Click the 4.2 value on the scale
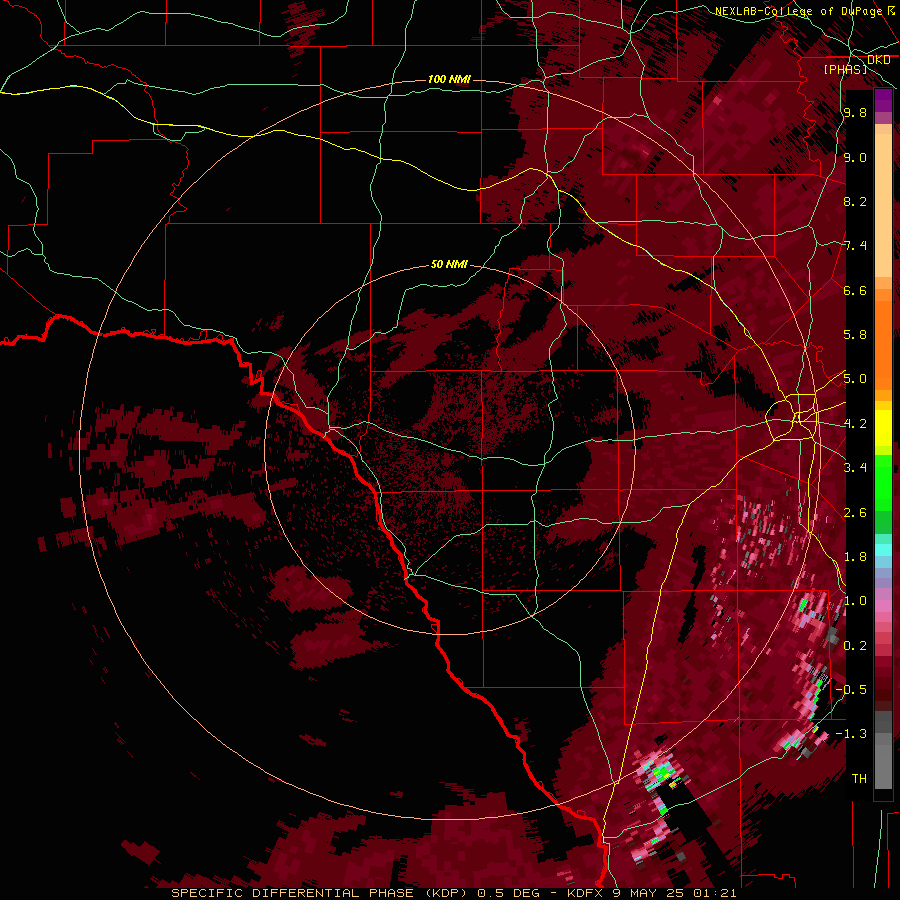 point(855,424)
